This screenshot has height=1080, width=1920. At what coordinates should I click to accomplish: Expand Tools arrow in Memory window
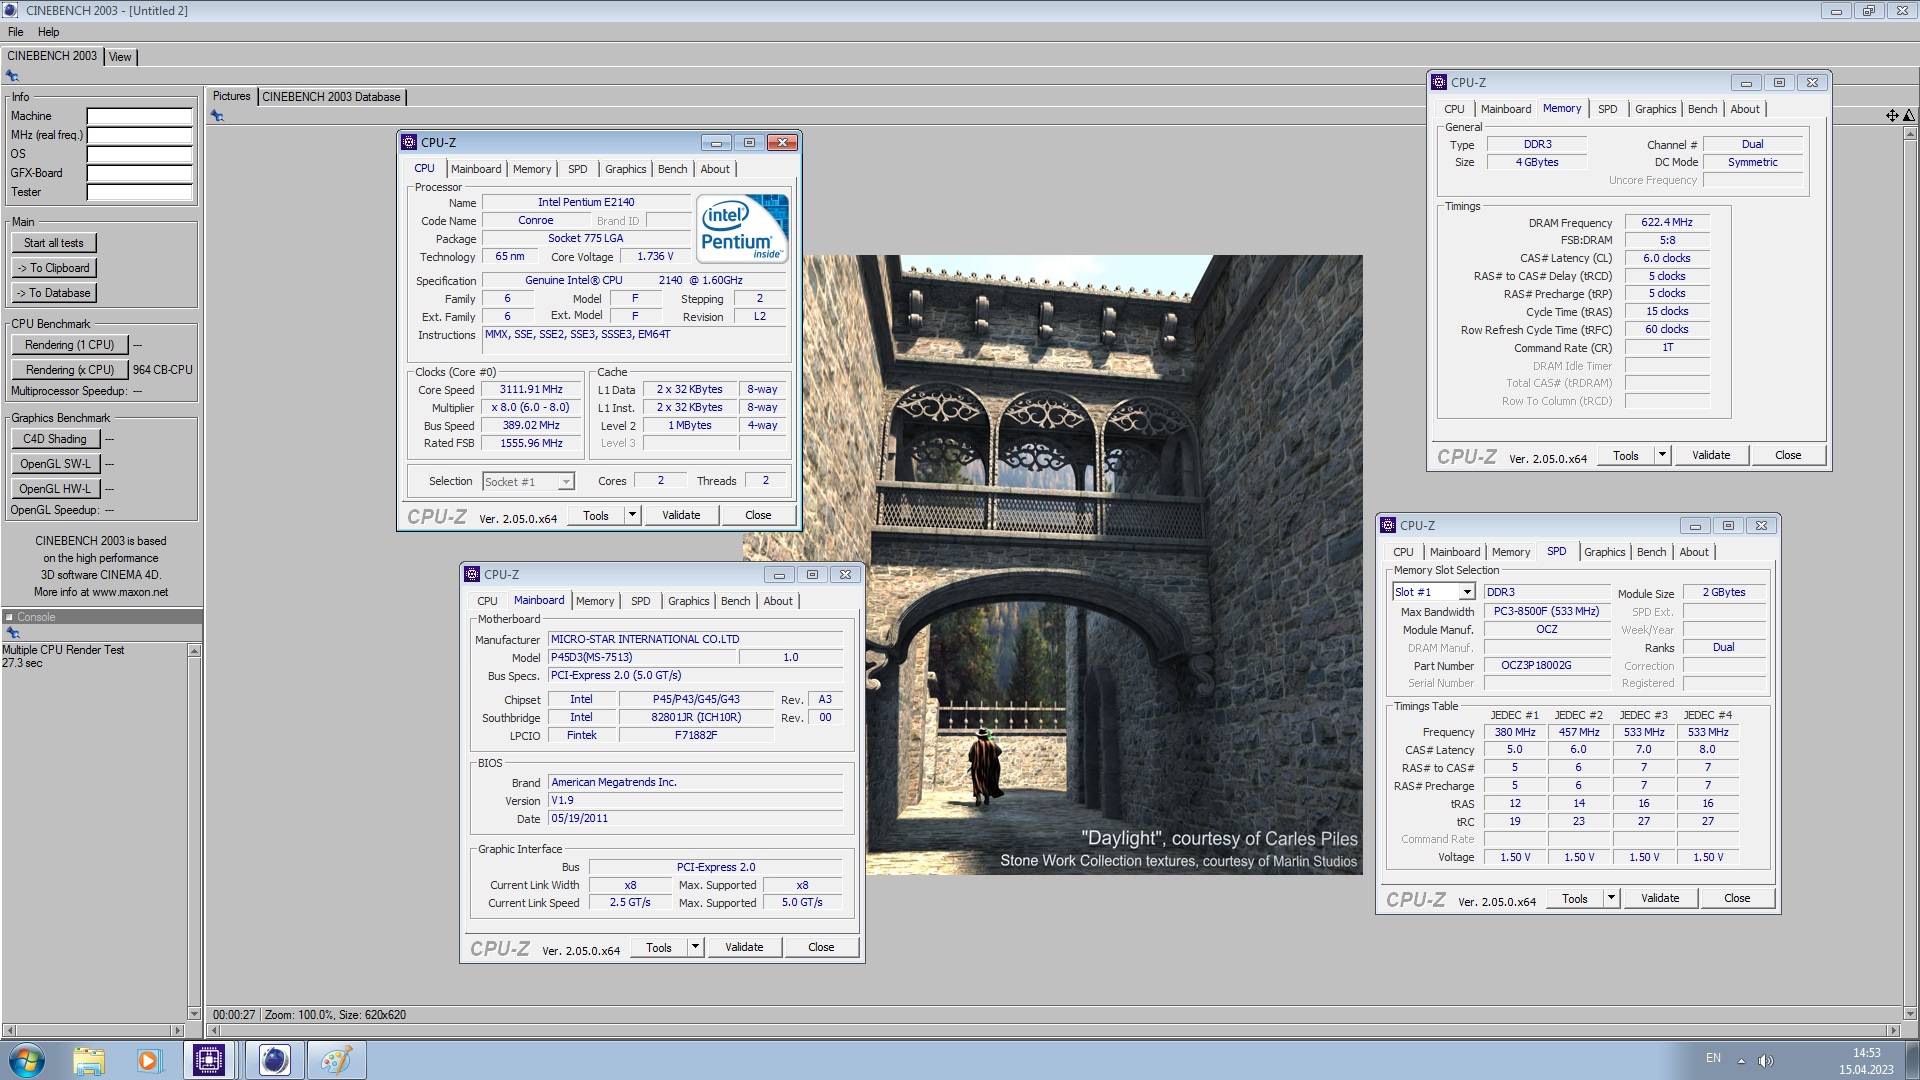[1662, 455]
